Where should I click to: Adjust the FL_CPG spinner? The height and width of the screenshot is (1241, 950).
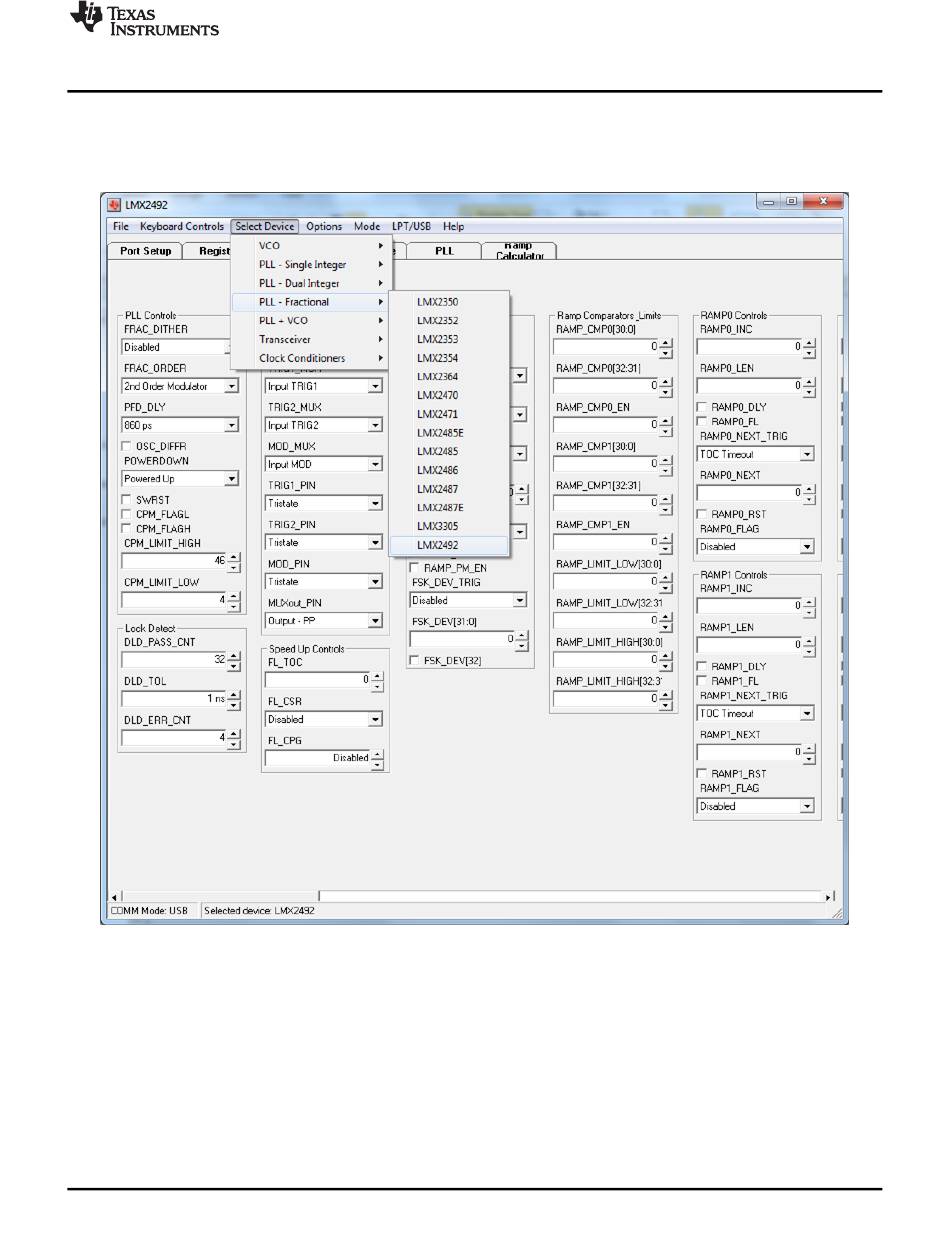377,758
